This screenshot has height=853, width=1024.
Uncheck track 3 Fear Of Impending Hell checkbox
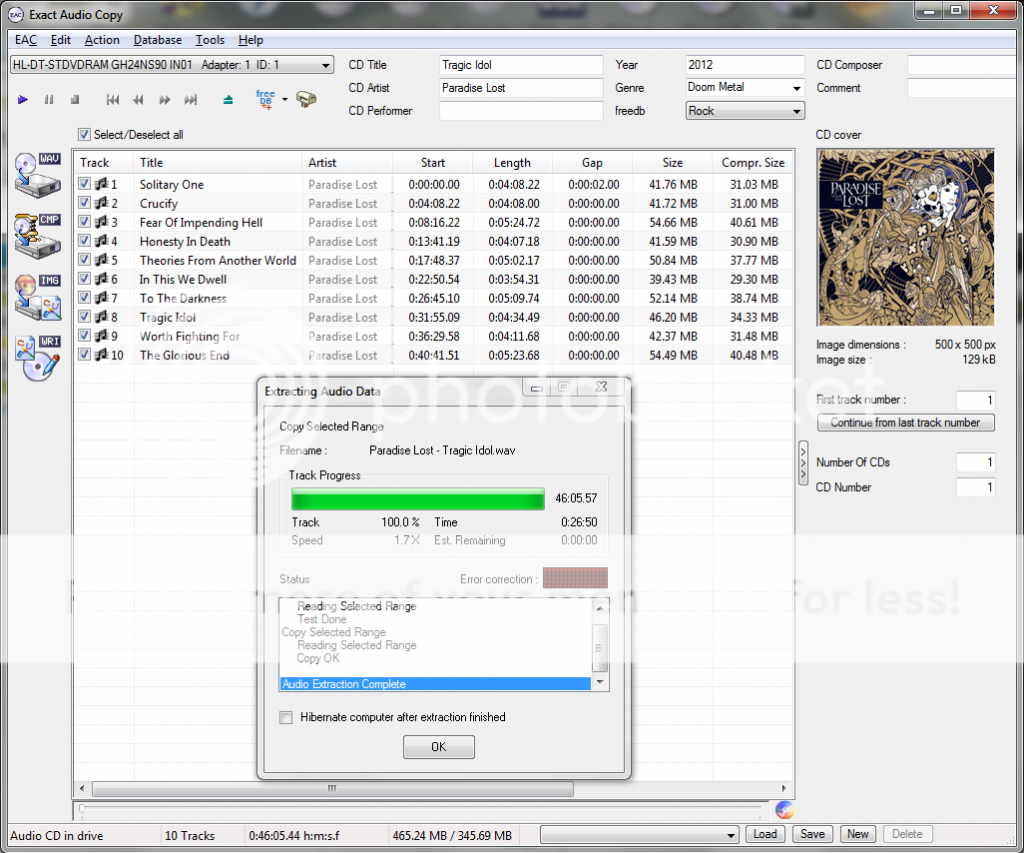tap(84, 222)
